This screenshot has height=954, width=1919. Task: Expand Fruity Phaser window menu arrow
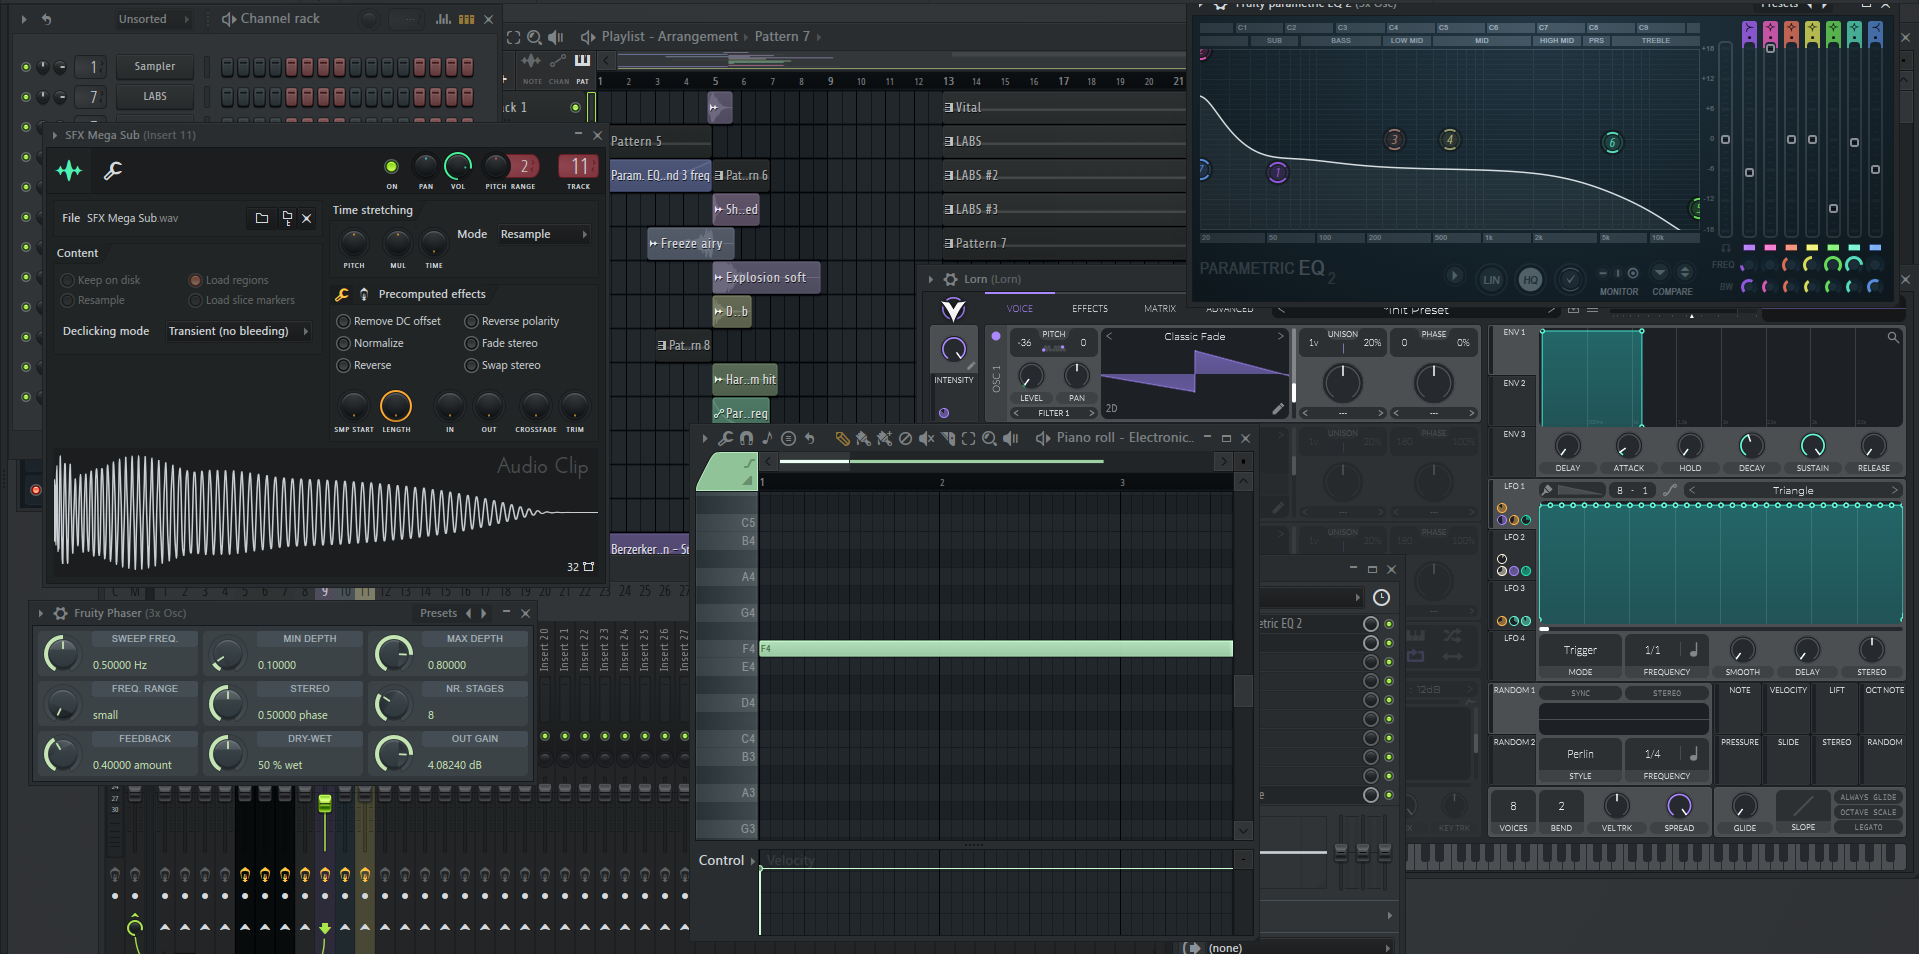click(41, 613)
